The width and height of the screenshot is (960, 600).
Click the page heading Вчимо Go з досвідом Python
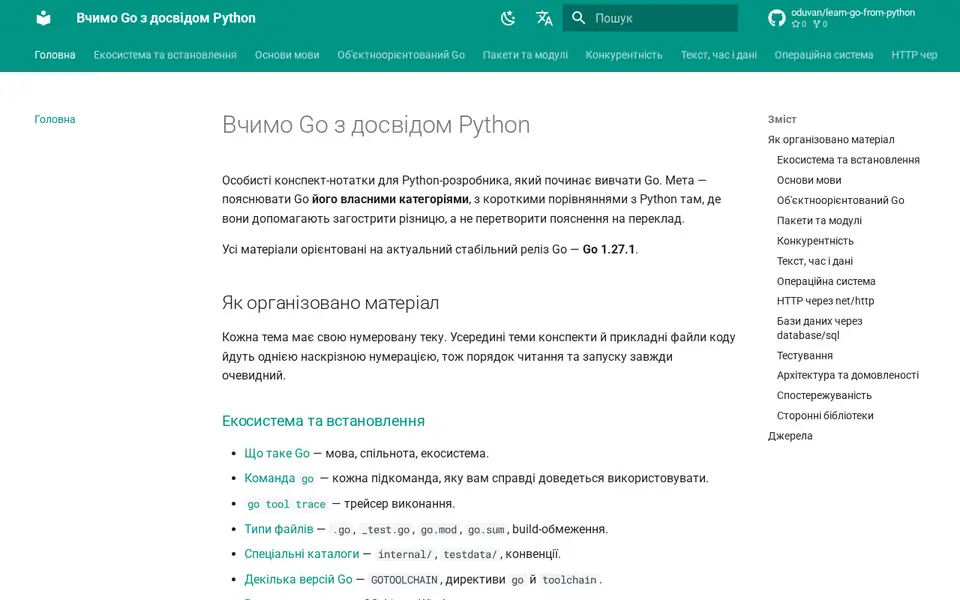pyautogui.click(x=375, y=125)
